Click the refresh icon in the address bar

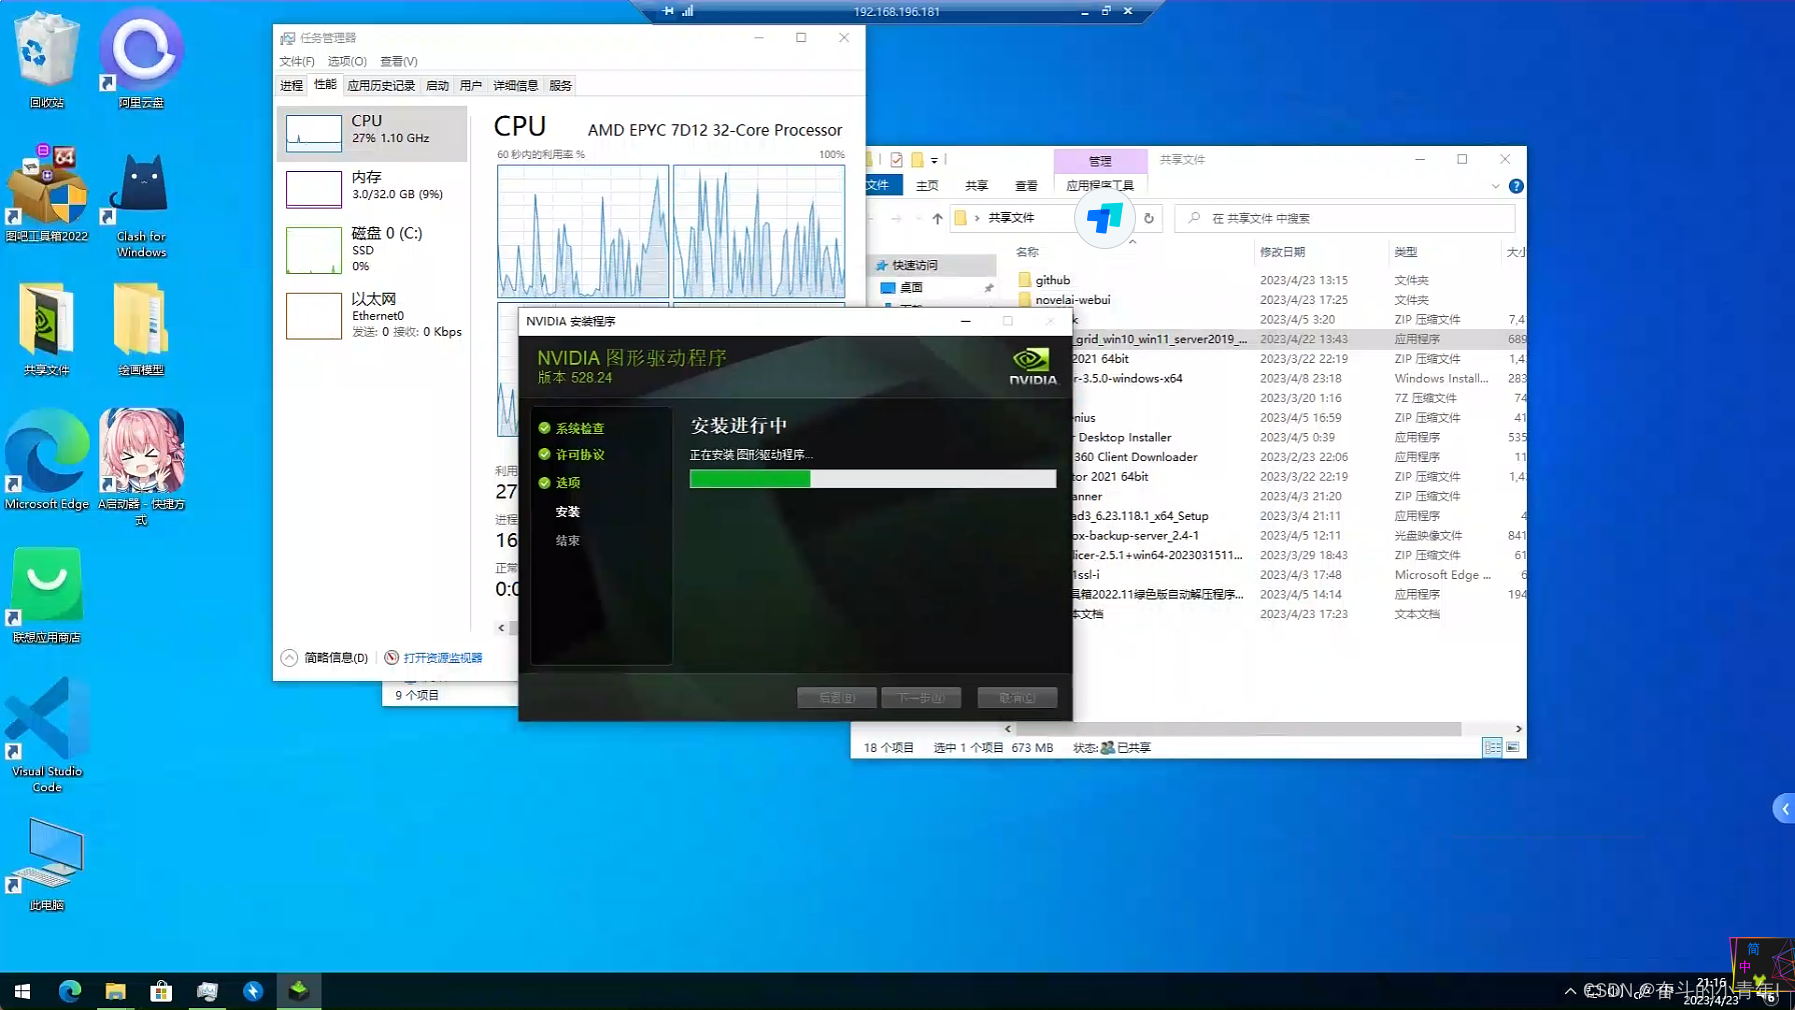point(1148,217)
